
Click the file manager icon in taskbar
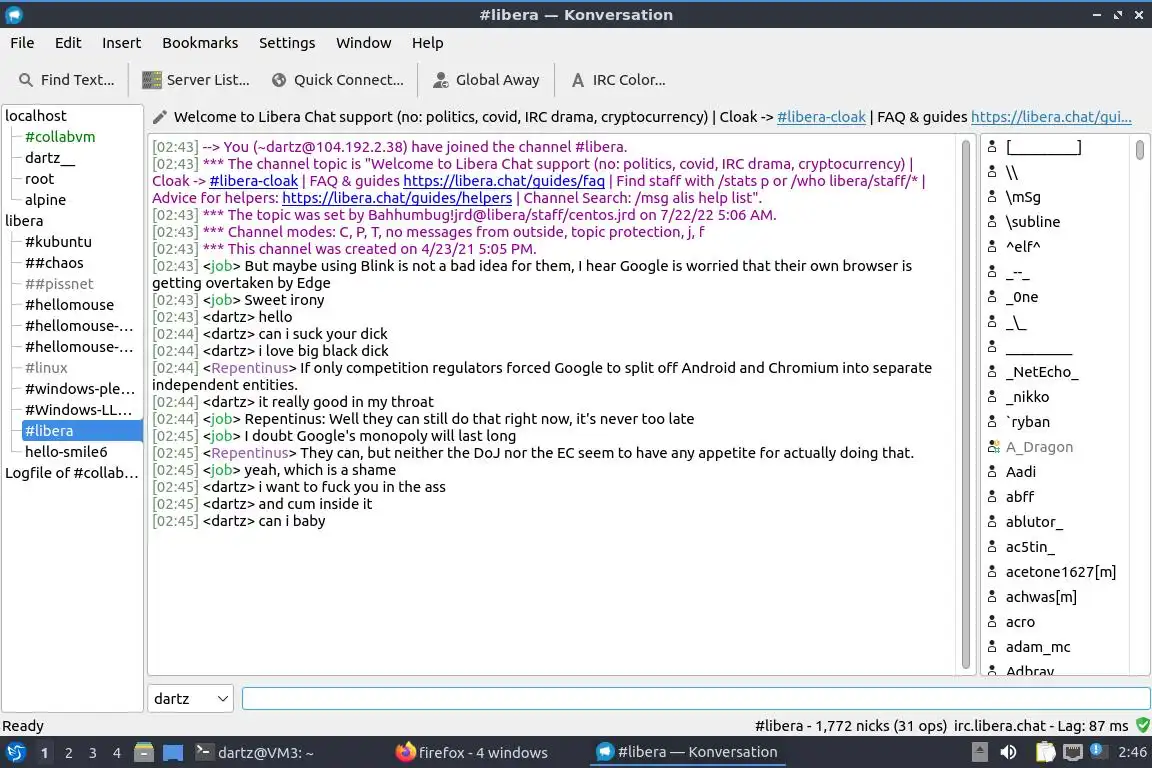(x=144, y=753)
